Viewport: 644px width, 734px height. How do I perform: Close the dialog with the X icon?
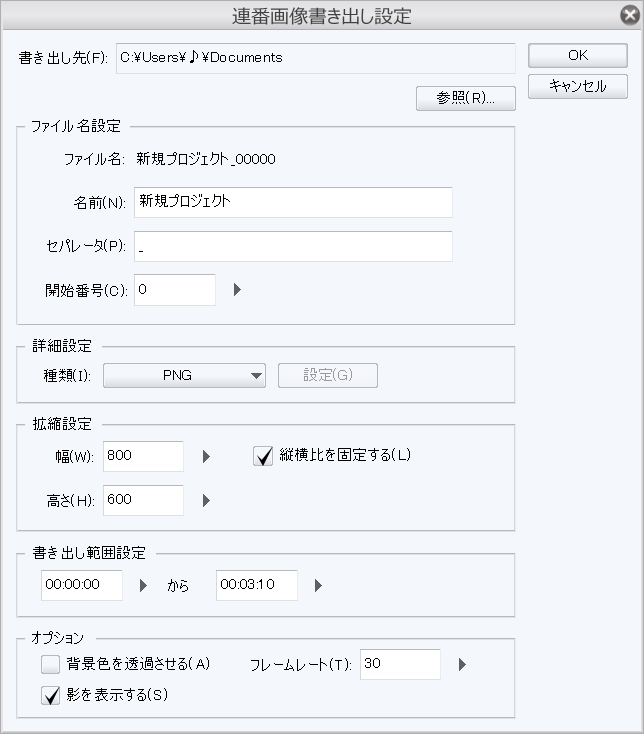[627, 16]
